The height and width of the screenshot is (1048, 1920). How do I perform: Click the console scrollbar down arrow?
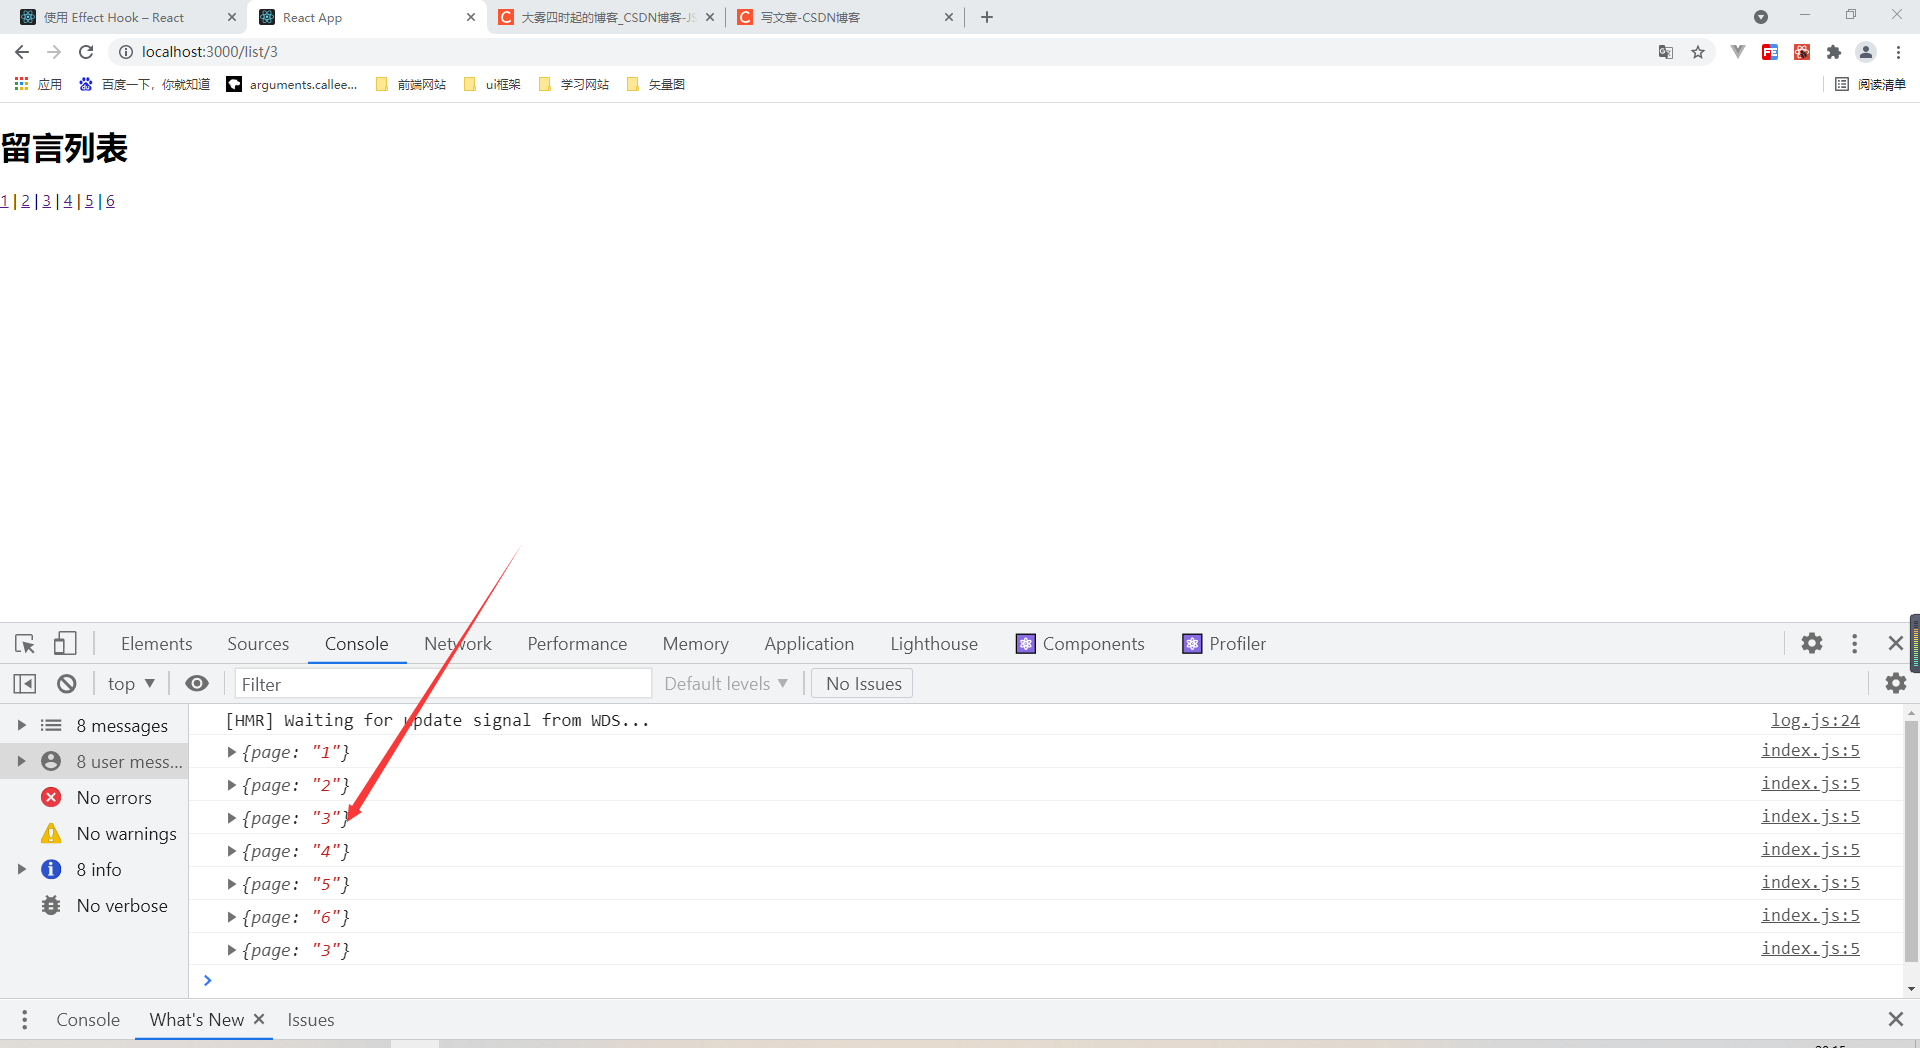[x=1911, y=989]
